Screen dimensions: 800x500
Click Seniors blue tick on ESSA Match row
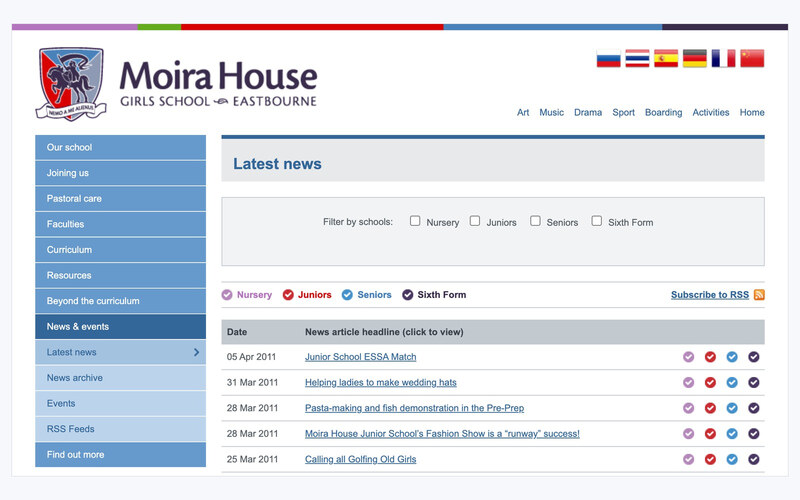(x=732, y=357)
